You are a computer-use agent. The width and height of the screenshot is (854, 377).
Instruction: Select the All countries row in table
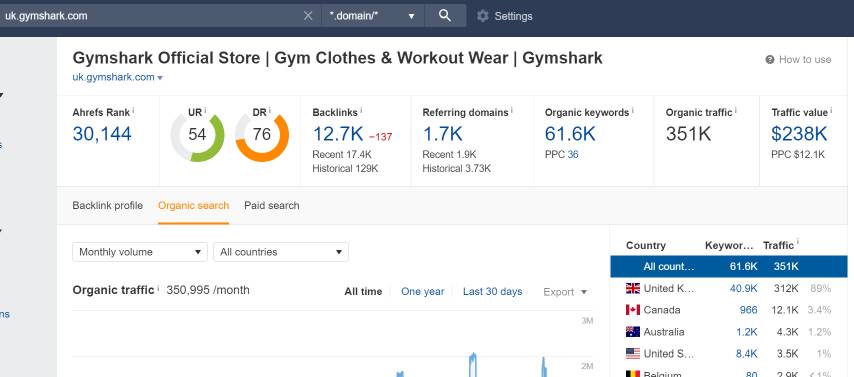point(729,266)
